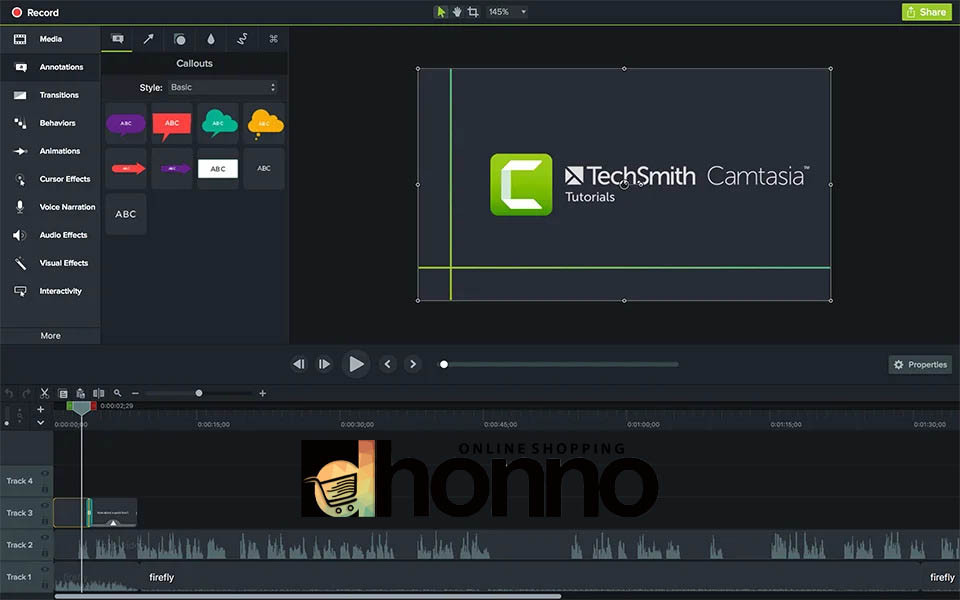
Task: Click the Share button
Action: tap(926, 12)
